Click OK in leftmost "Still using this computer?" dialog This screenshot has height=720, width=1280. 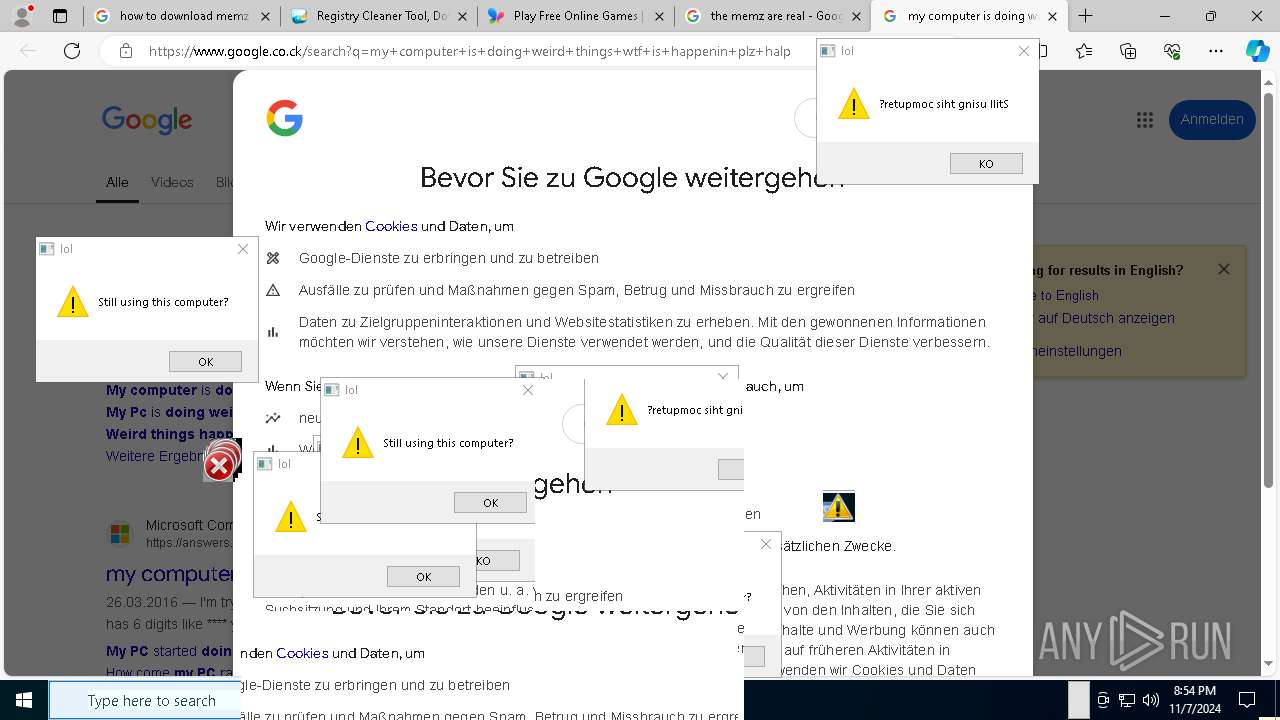(x=205, y=362)
